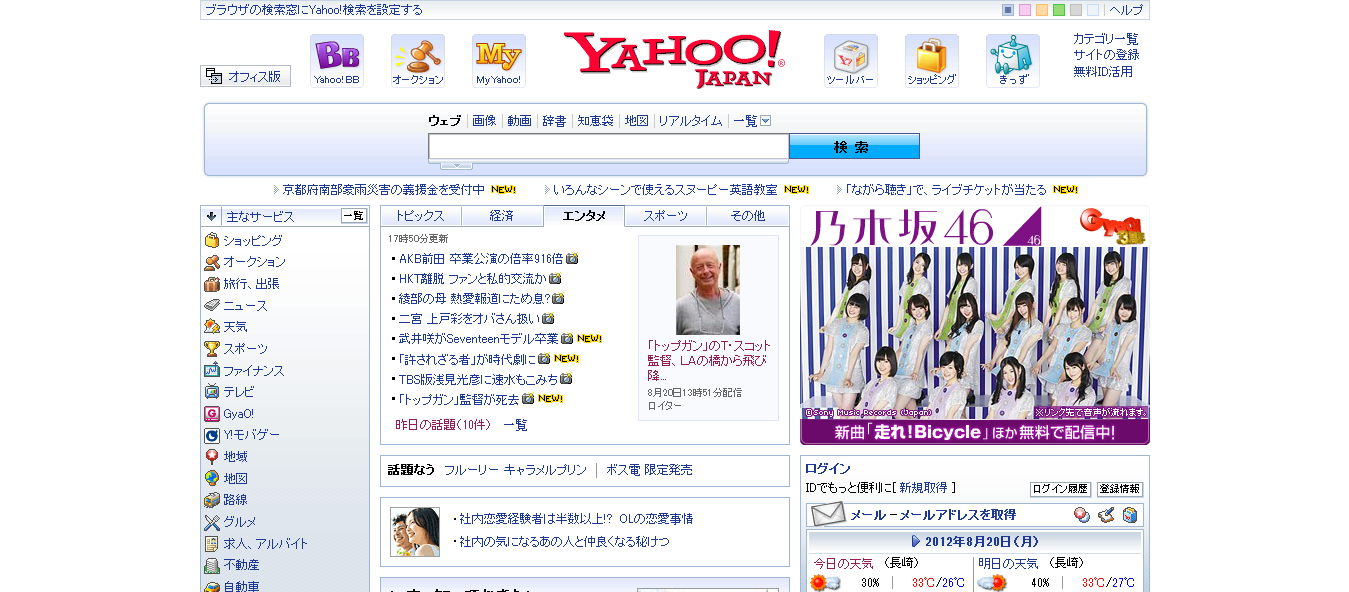Click the blue shopping-bag icon beside メール
The image size is (1349, 592).
pyautogui.click(x=1130, y=515)
